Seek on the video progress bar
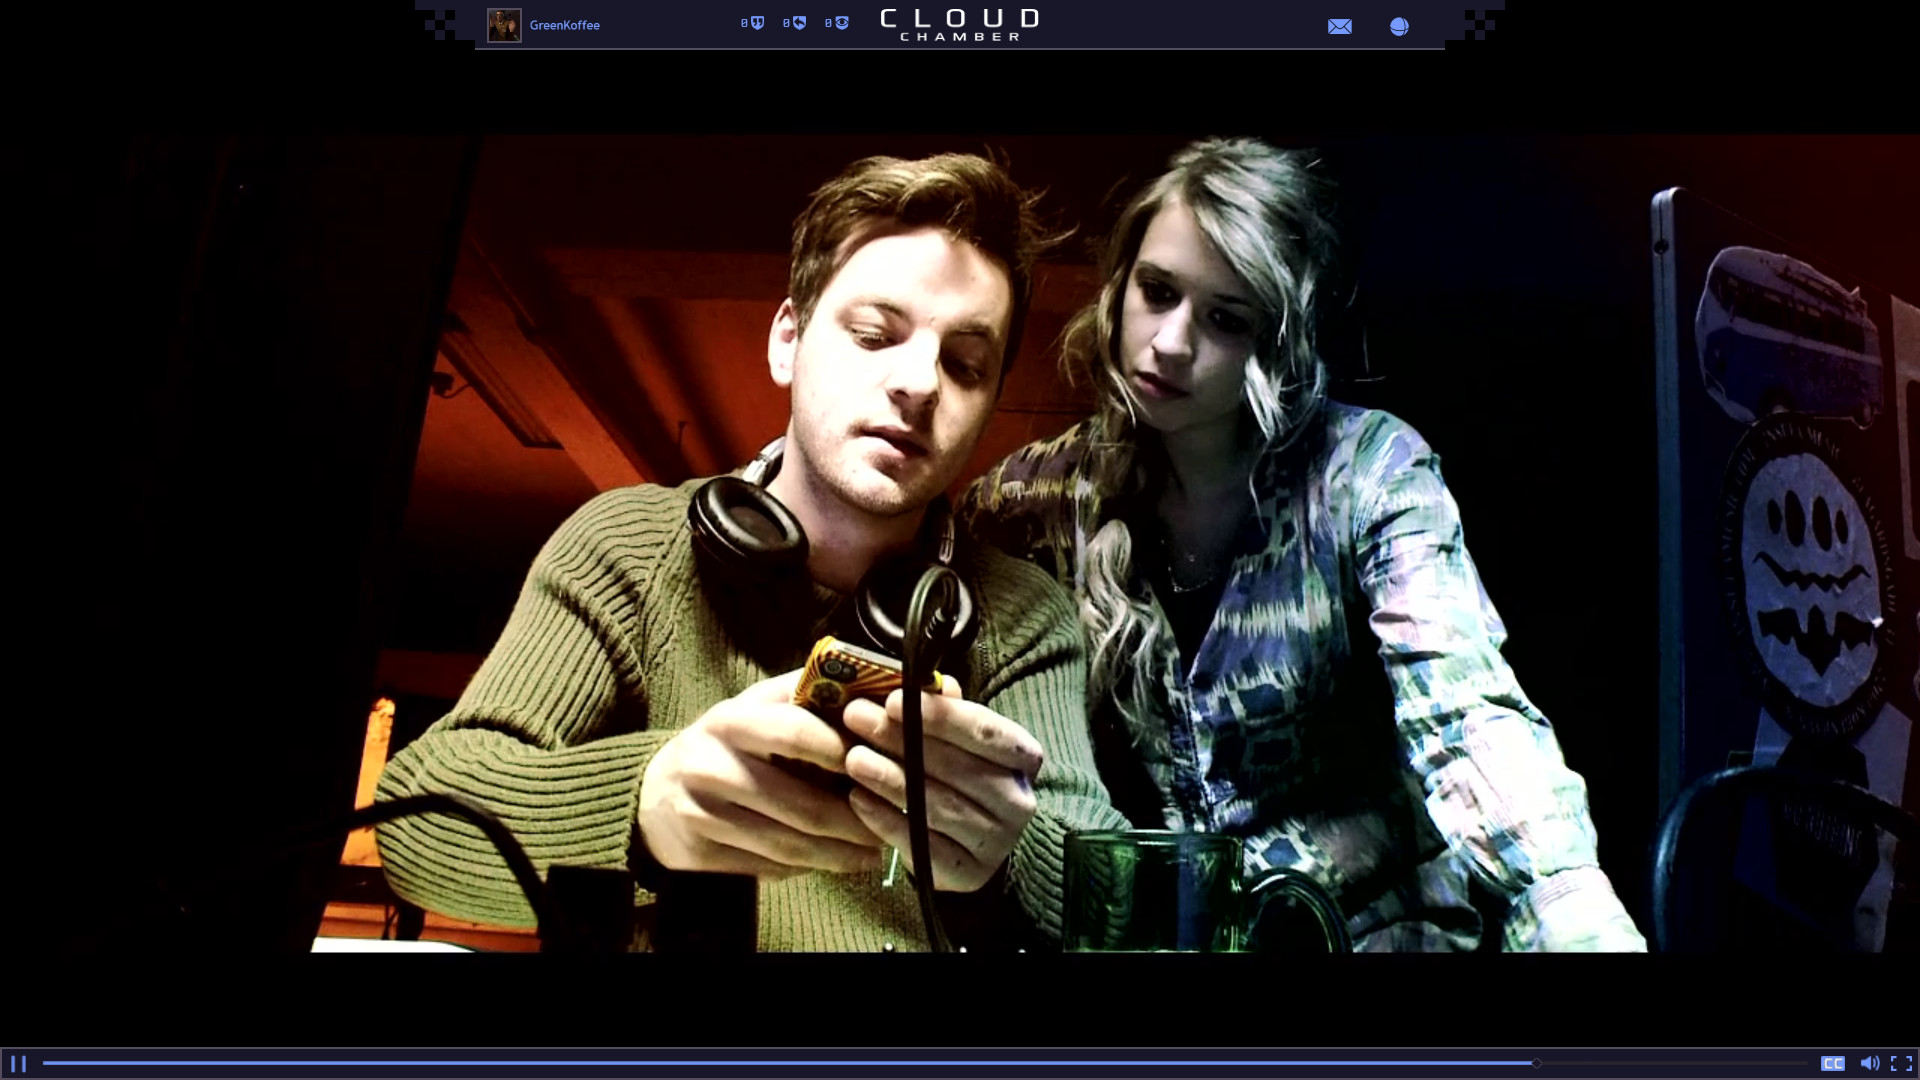This screenshot has width=1920, height=1080. click(x=925, y=1063)
